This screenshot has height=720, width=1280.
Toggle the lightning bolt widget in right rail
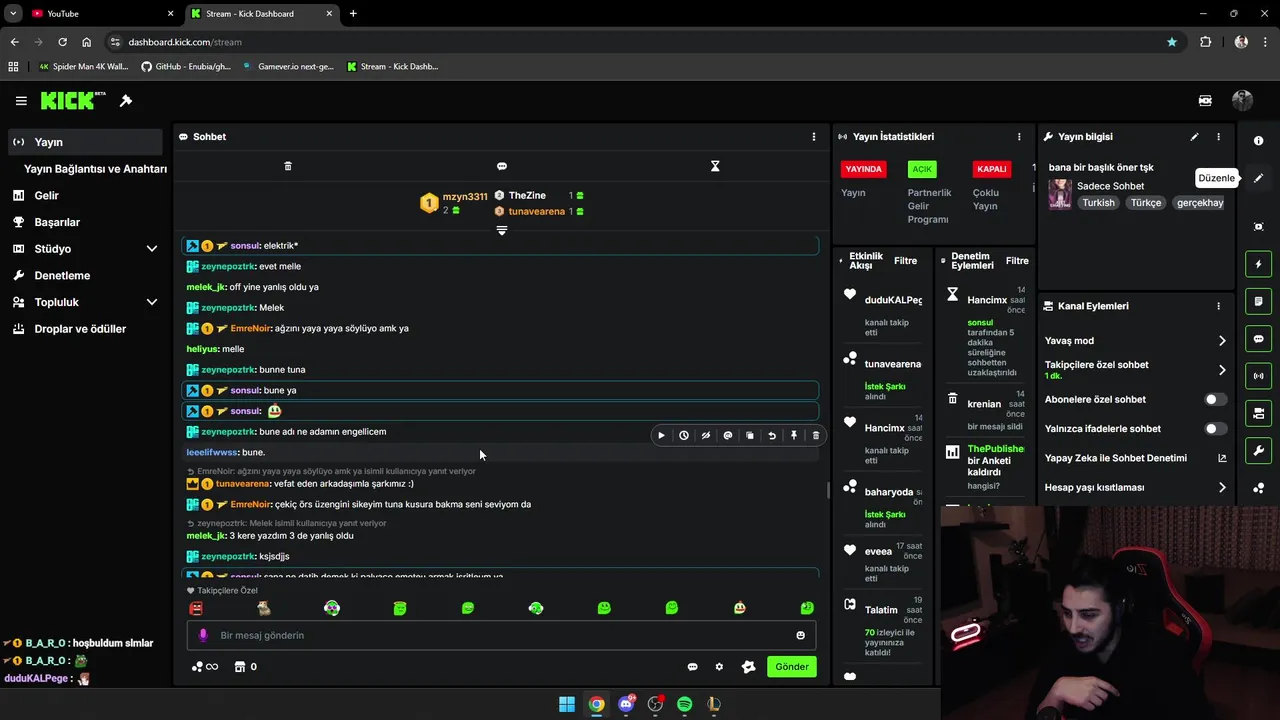1259,264
